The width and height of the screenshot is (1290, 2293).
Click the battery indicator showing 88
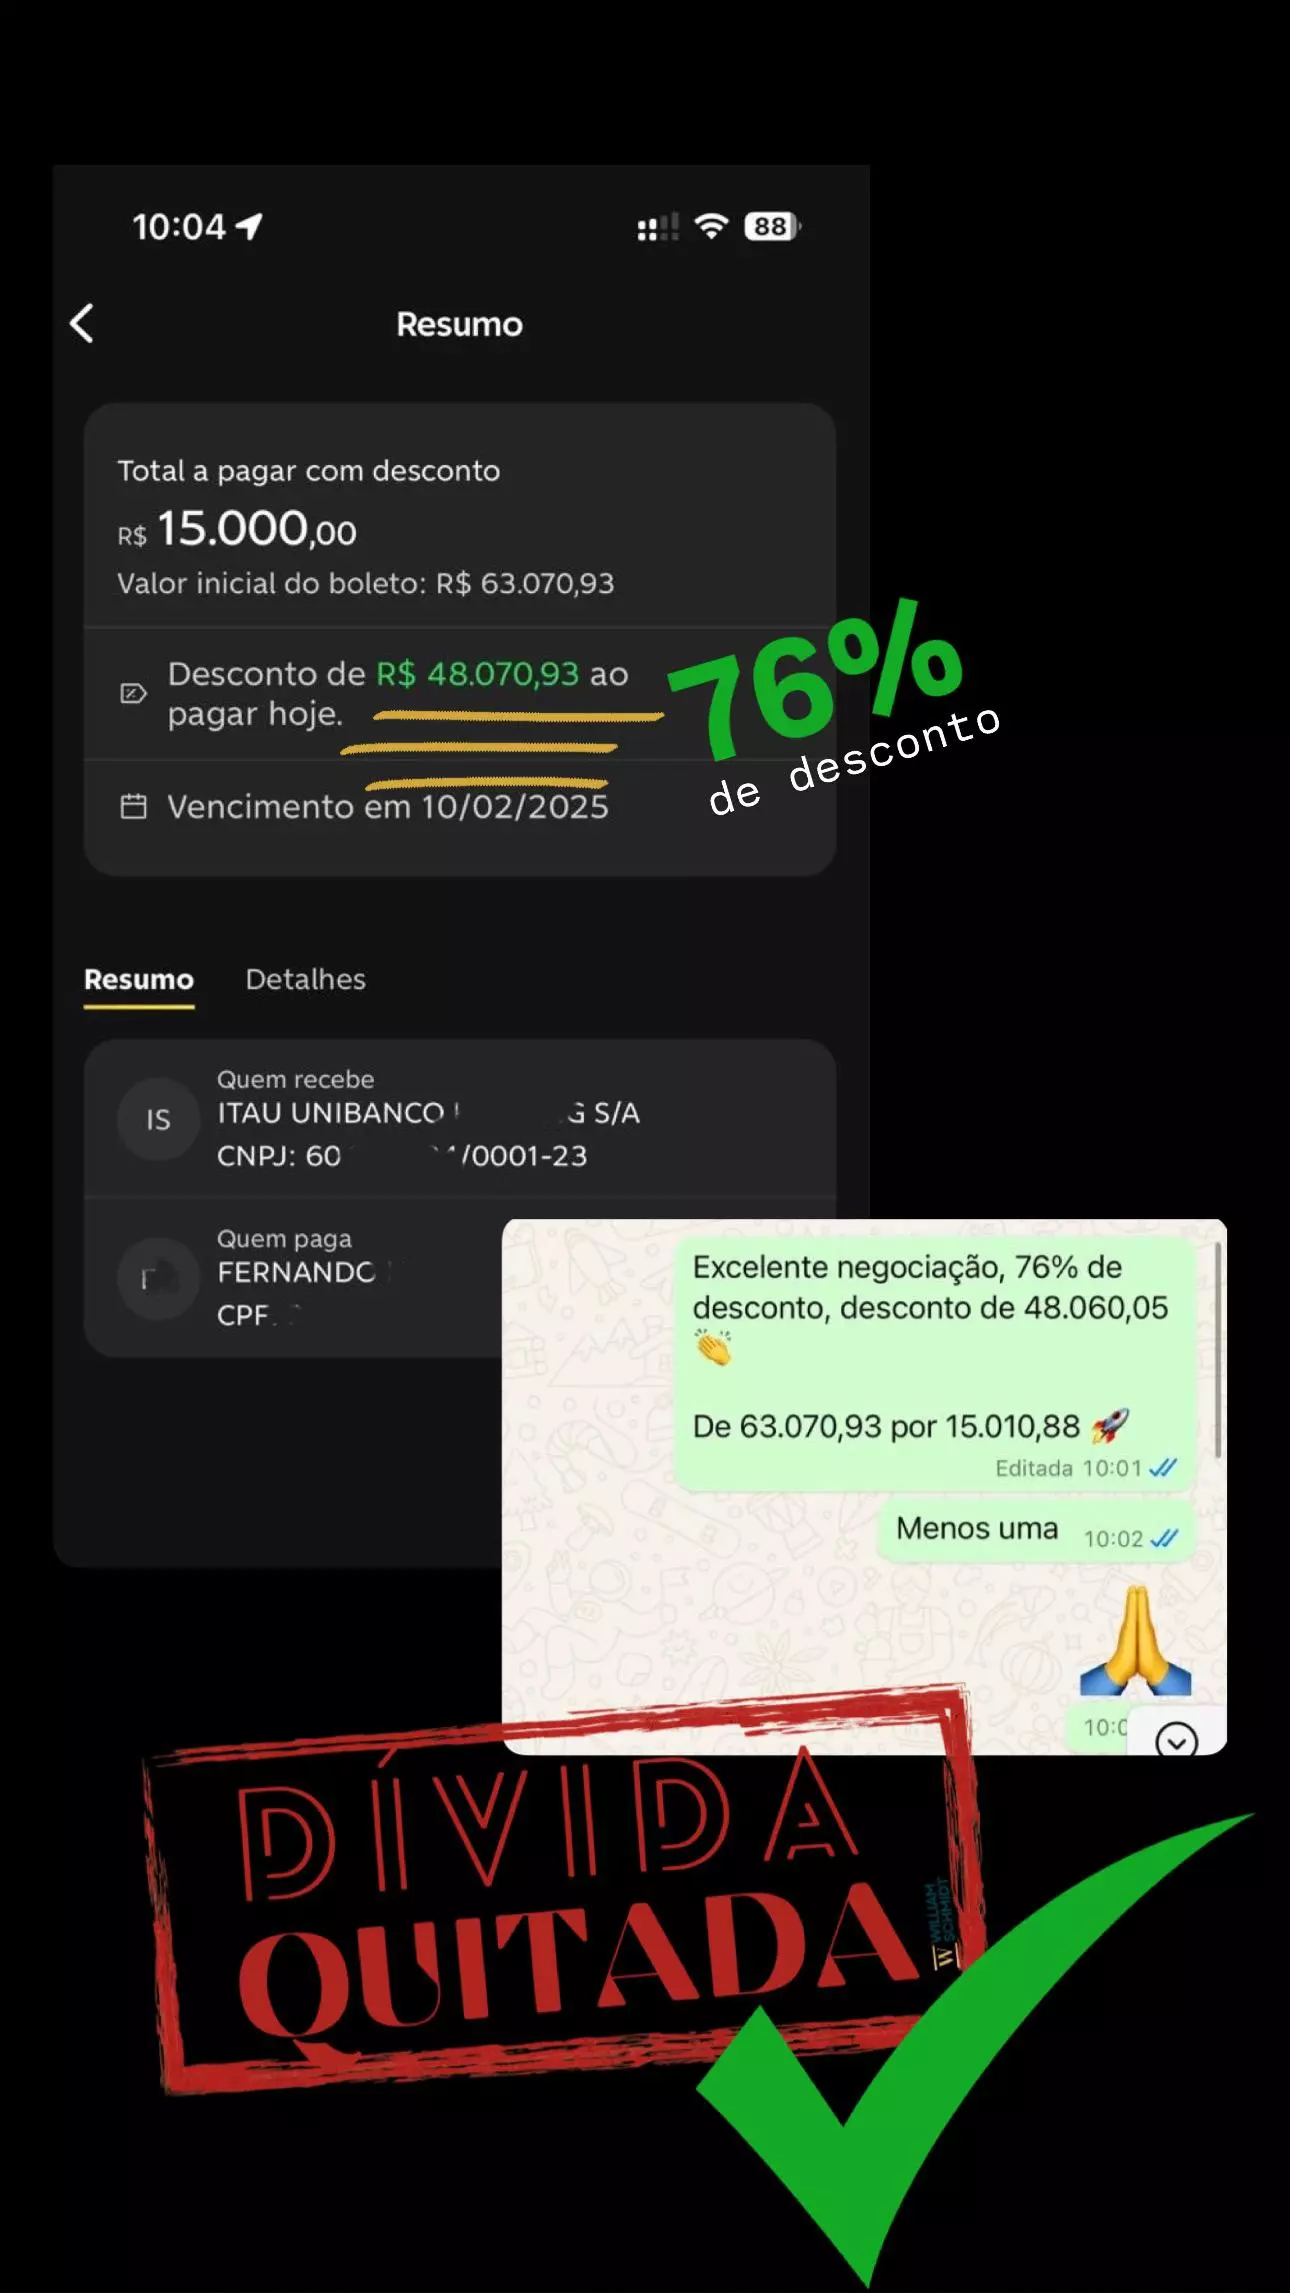point(772,227)
